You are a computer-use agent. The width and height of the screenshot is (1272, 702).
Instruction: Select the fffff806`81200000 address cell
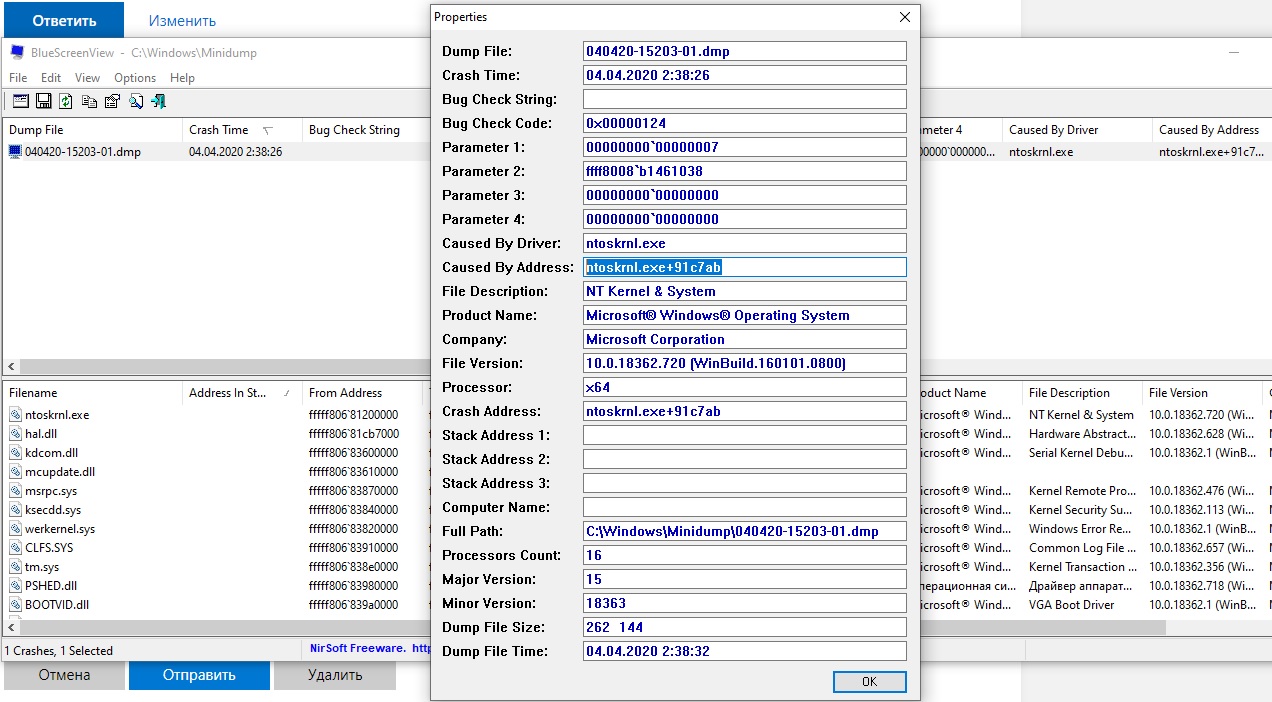coord(353,415)
